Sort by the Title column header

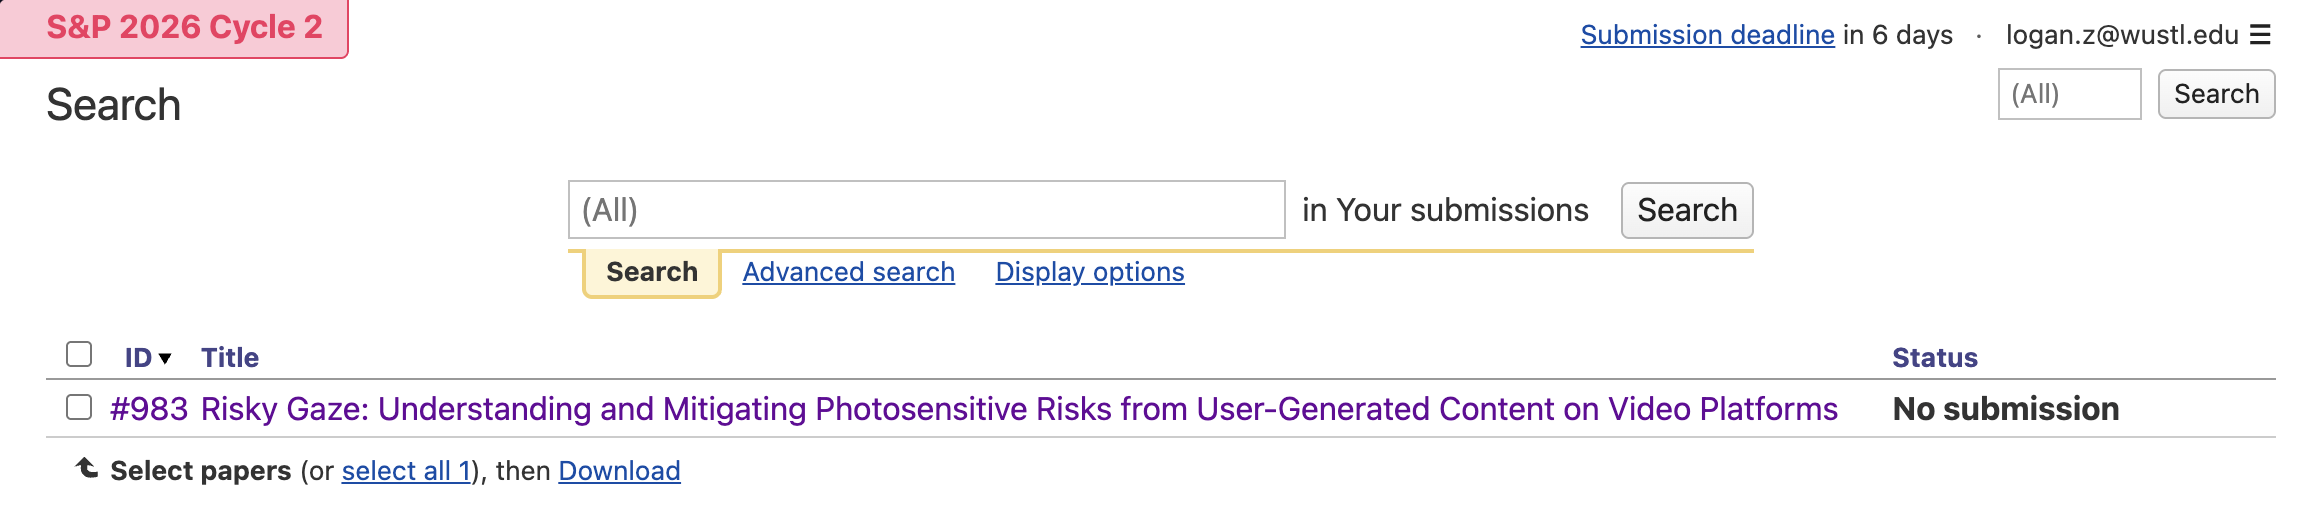pos(230,358)
